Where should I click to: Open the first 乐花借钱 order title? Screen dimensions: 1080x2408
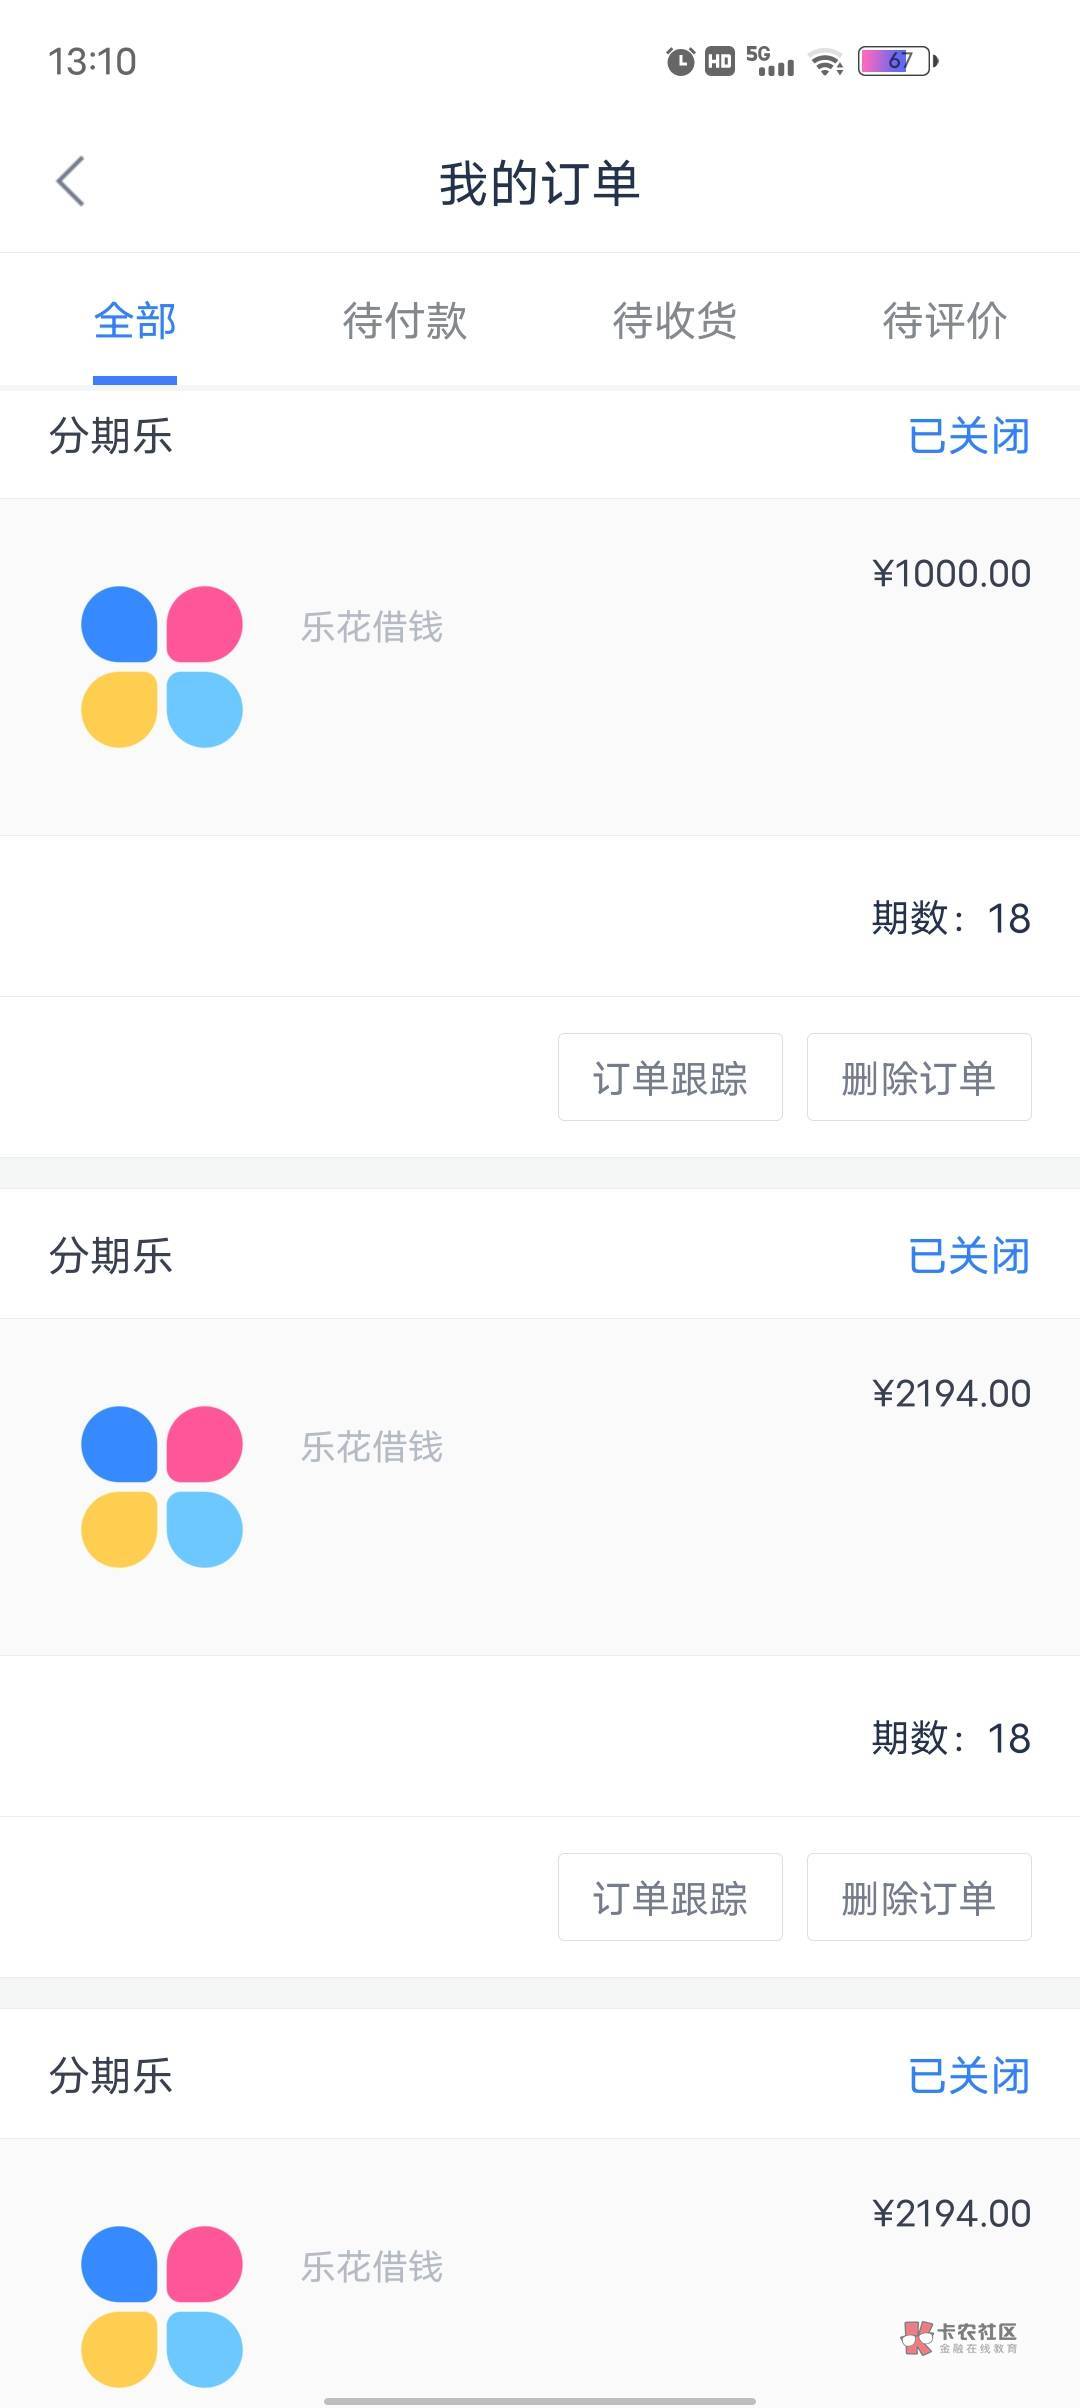tap(372, 628)
